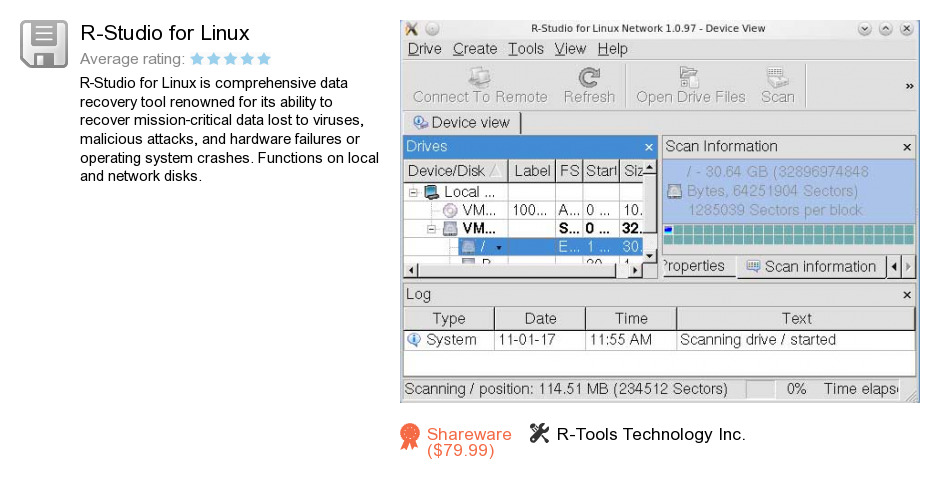Click the five-star average rating
Viewport: 940px width, 486px height.
(x=230, y=59)
